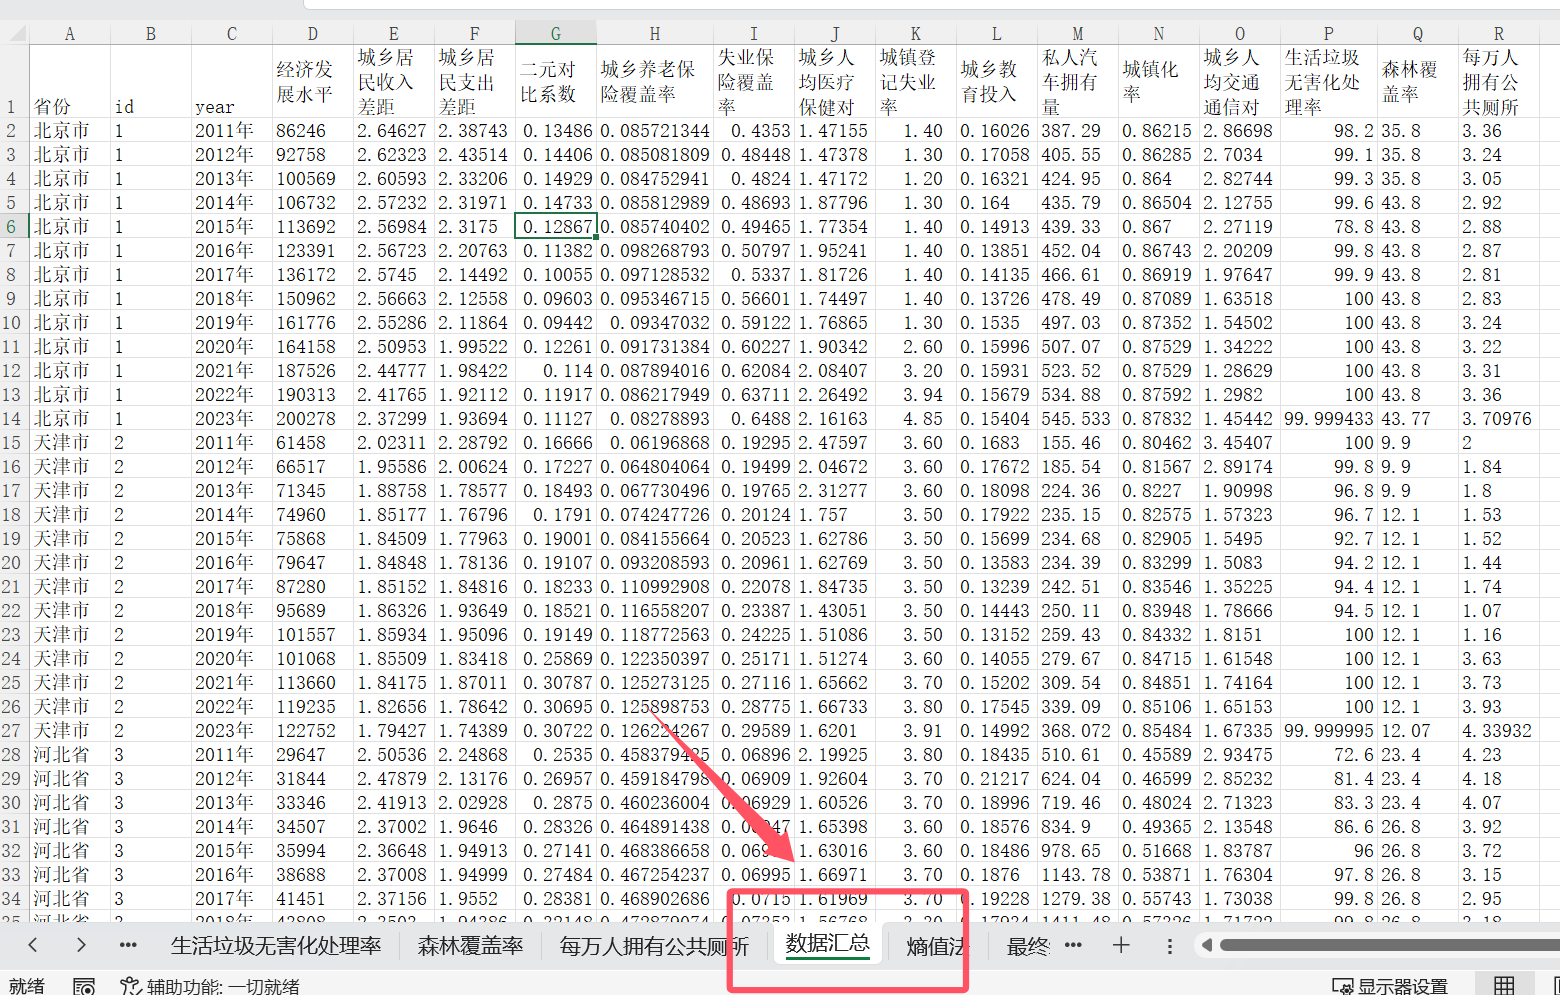Click the 经济发展水平 header cell
The width and height of the screenshot is (1560, 995).
coord(313,81)
